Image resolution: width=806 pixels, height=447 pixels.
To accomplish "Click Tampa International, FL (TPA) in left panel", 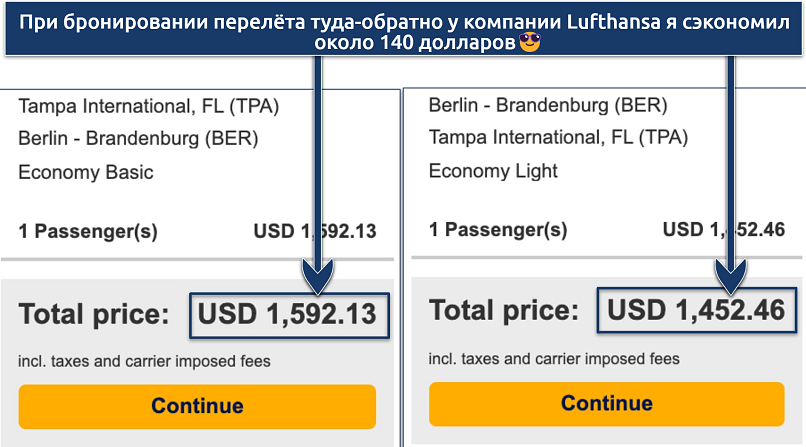I will pyautogui.click(x=148, y=106).
